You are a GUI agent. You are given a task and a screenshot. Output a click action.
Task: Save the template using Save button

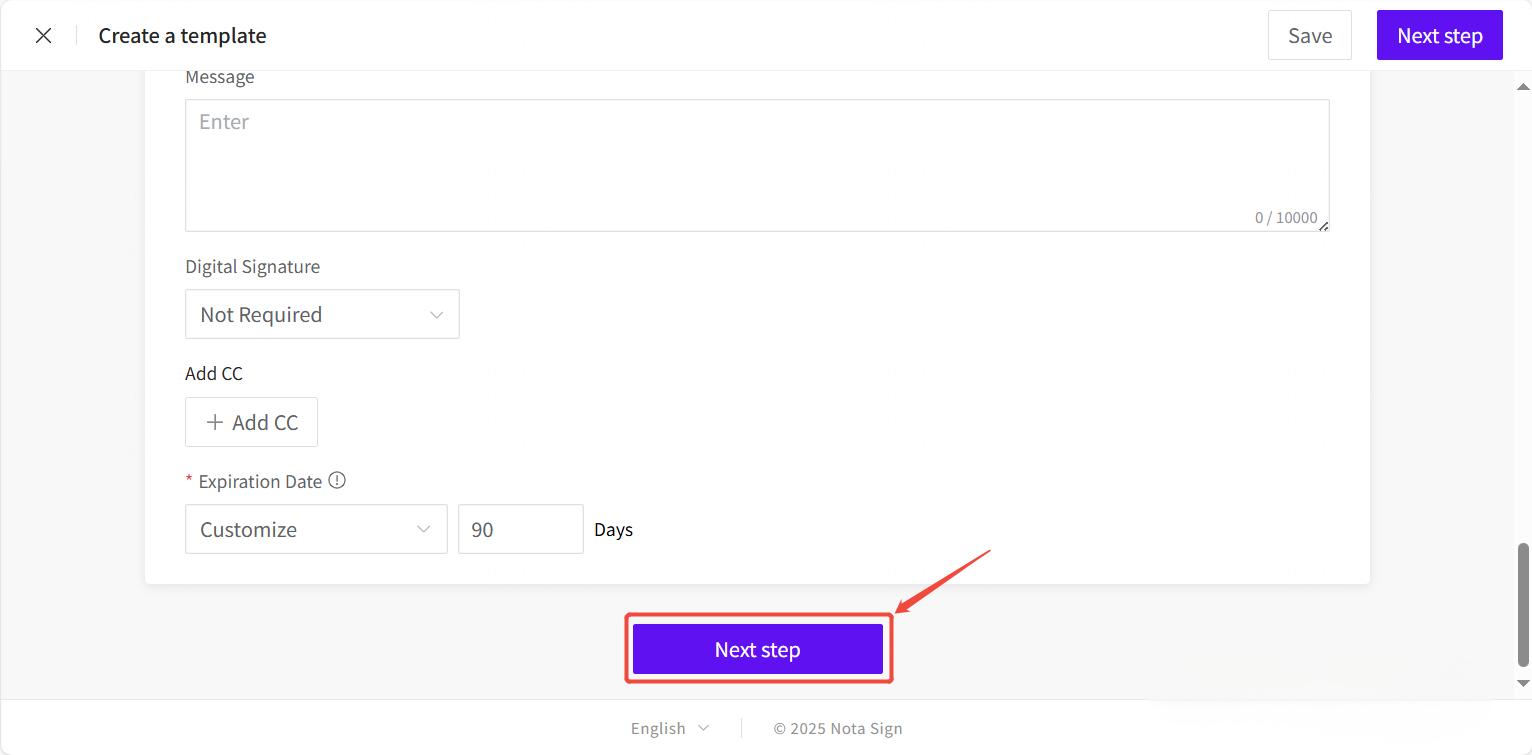[1309, 36]
